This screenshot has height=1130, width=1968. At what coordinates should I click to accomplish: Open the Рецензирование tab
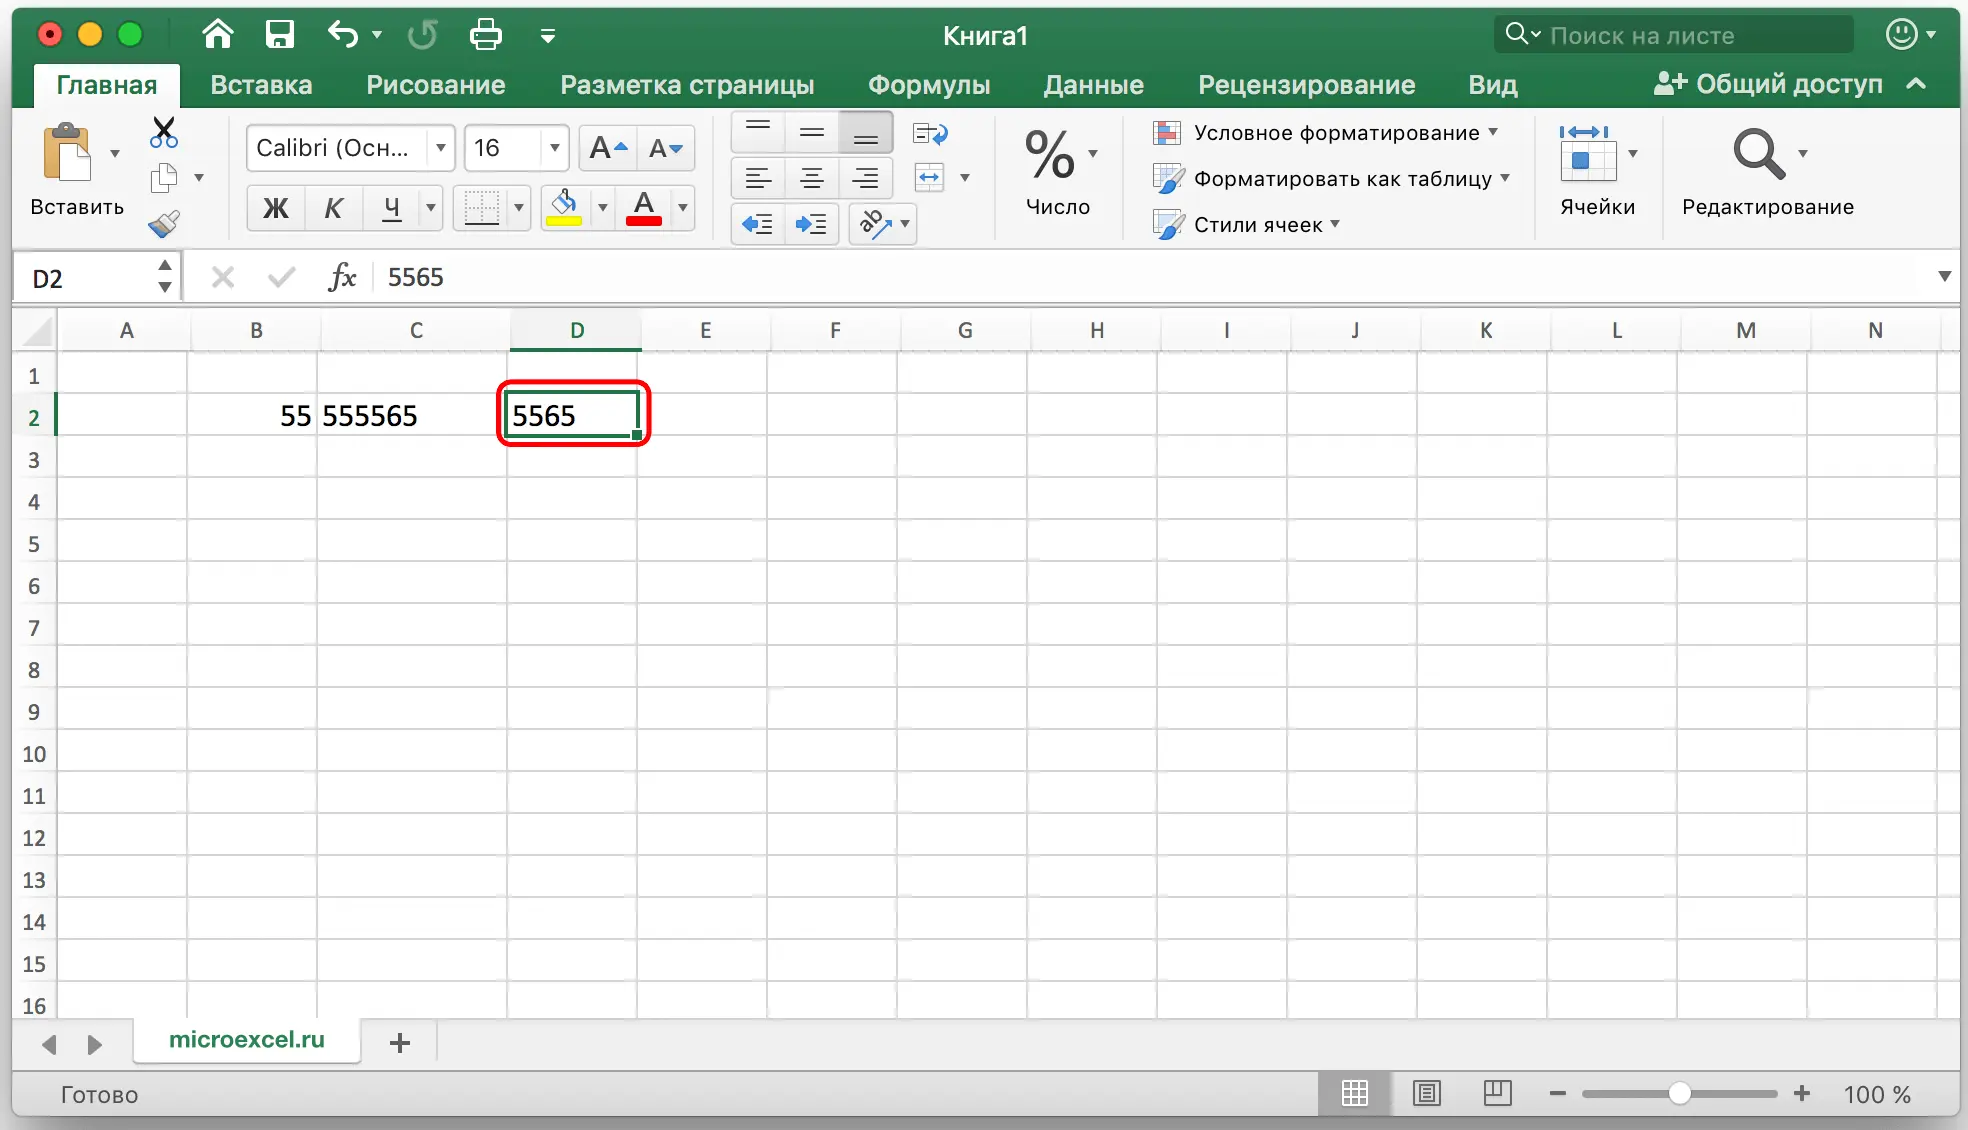[x=1306, y=85]
